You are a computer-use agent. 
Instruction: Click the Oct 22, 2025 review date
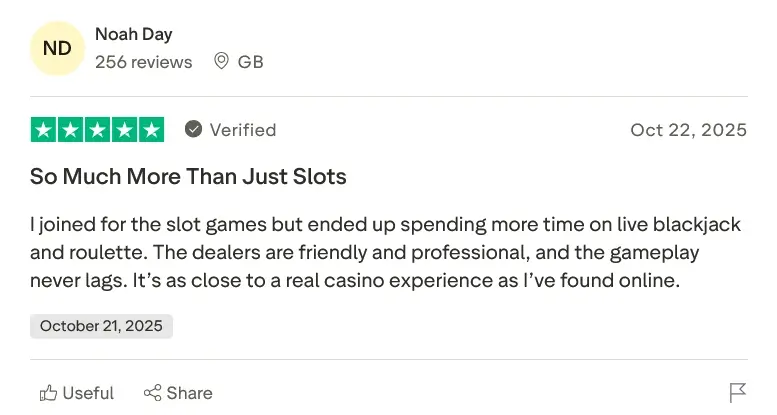[688, 130]
